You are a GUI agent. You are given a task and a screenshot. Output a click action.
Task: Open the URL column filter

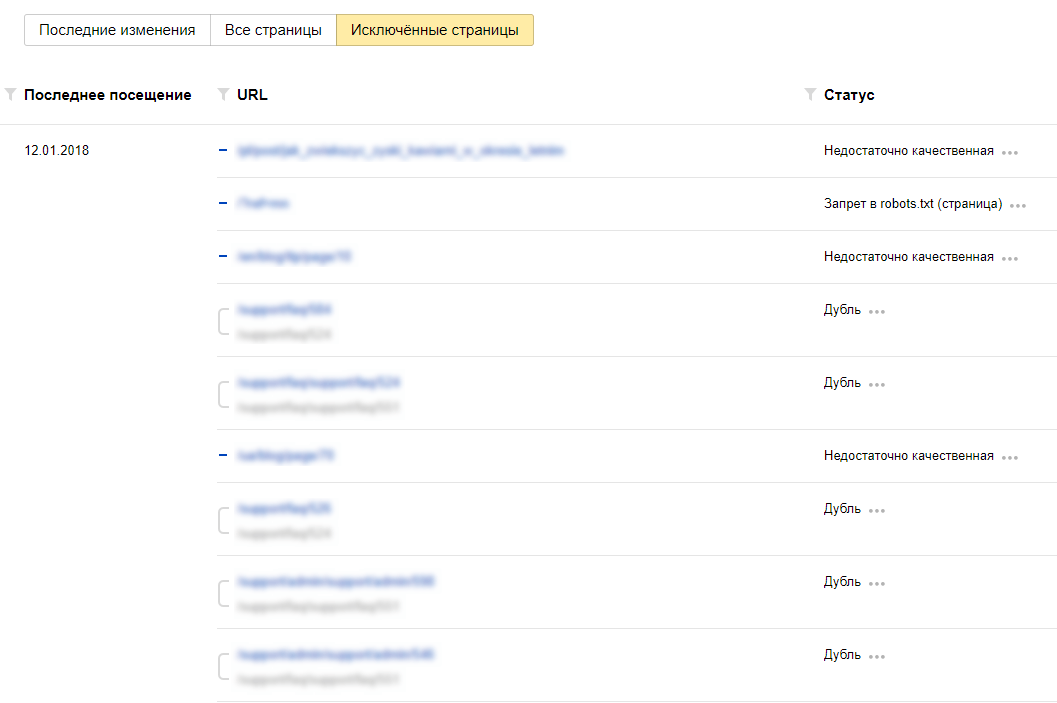tap(223, 95)
